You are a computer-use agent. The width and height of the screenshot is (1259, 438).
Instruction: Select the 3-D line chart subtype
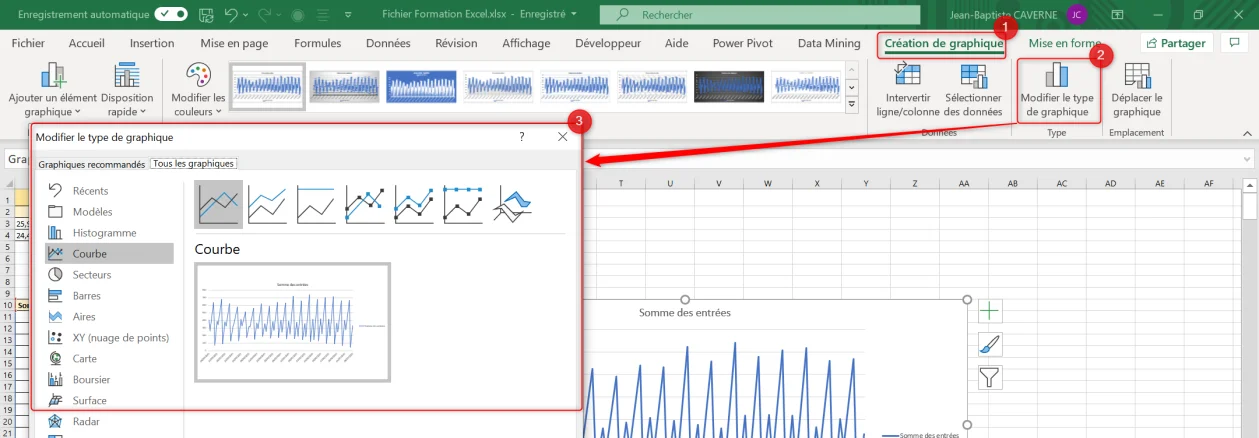513,204
